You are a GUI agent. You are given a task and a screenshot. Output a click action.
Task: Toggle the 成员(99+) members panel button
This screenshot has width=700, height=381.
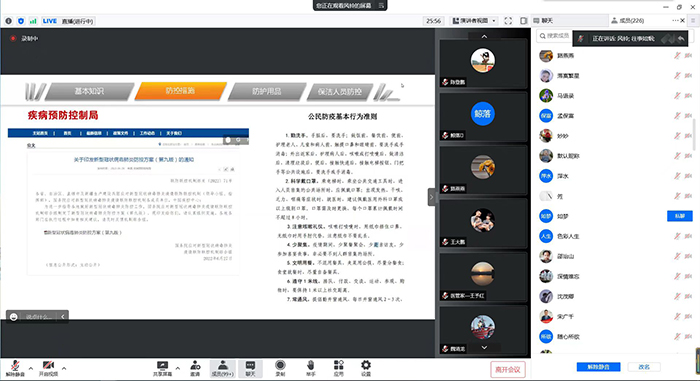tap(222, 368)
